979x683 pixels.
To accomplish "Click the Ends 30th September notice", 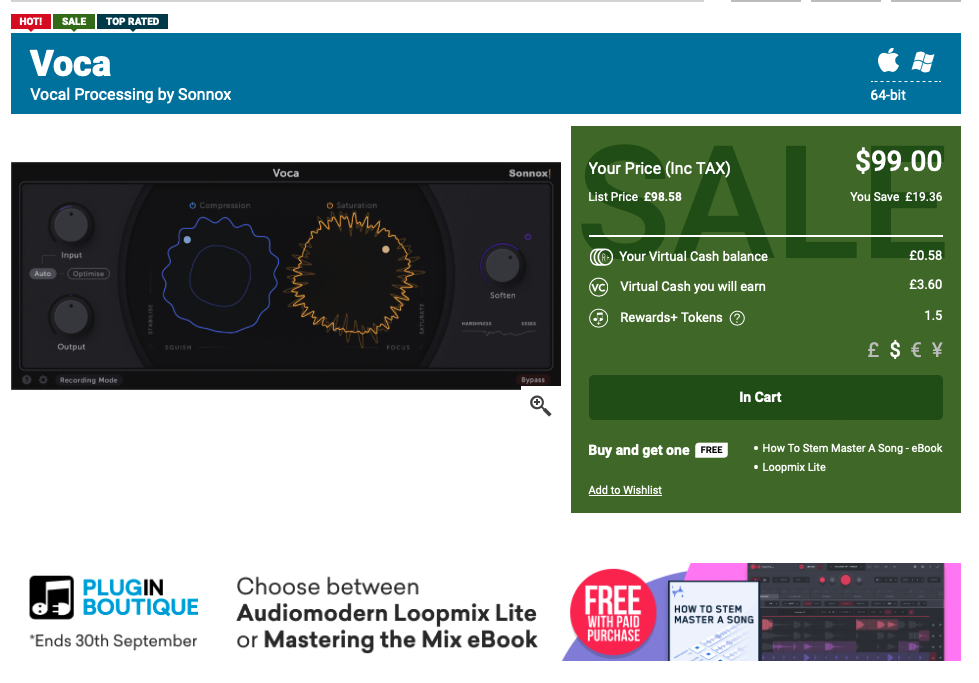I will (x=113, y=641).
